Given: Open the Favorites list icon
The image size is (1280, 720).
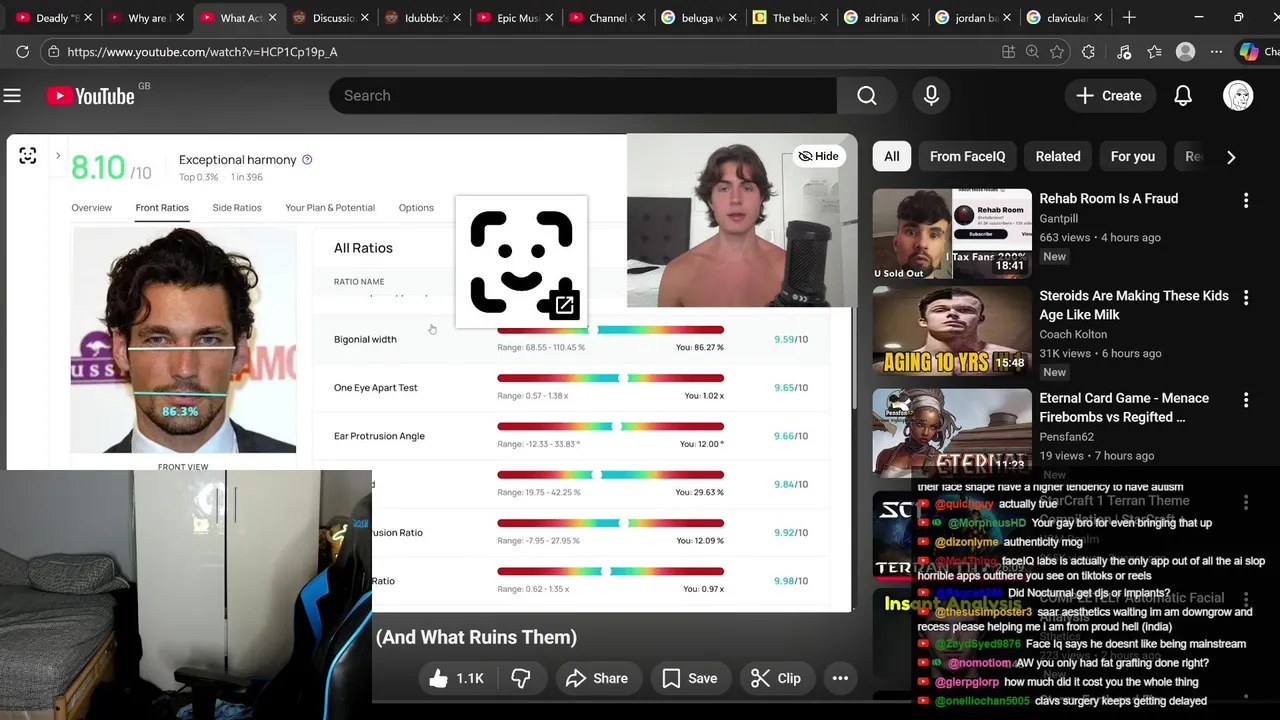Looking at the screenshot, I should coord(1155,52).
